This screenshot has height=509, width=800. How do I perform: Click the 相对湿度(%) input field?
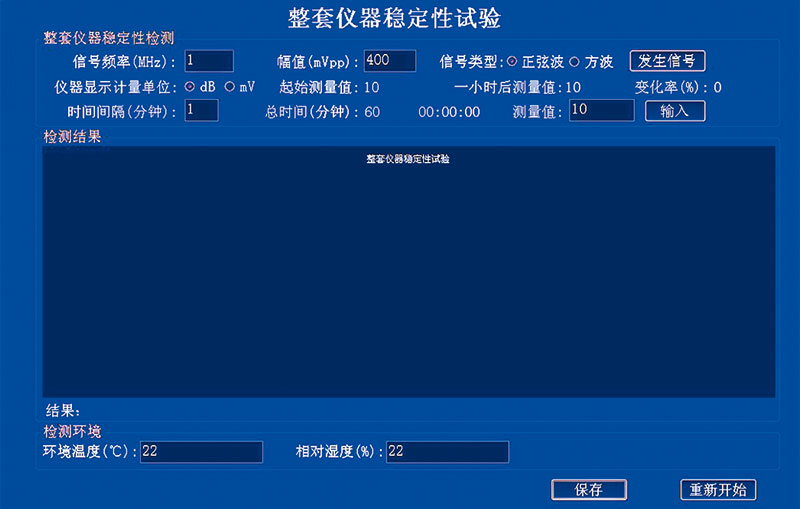[447, 452]
